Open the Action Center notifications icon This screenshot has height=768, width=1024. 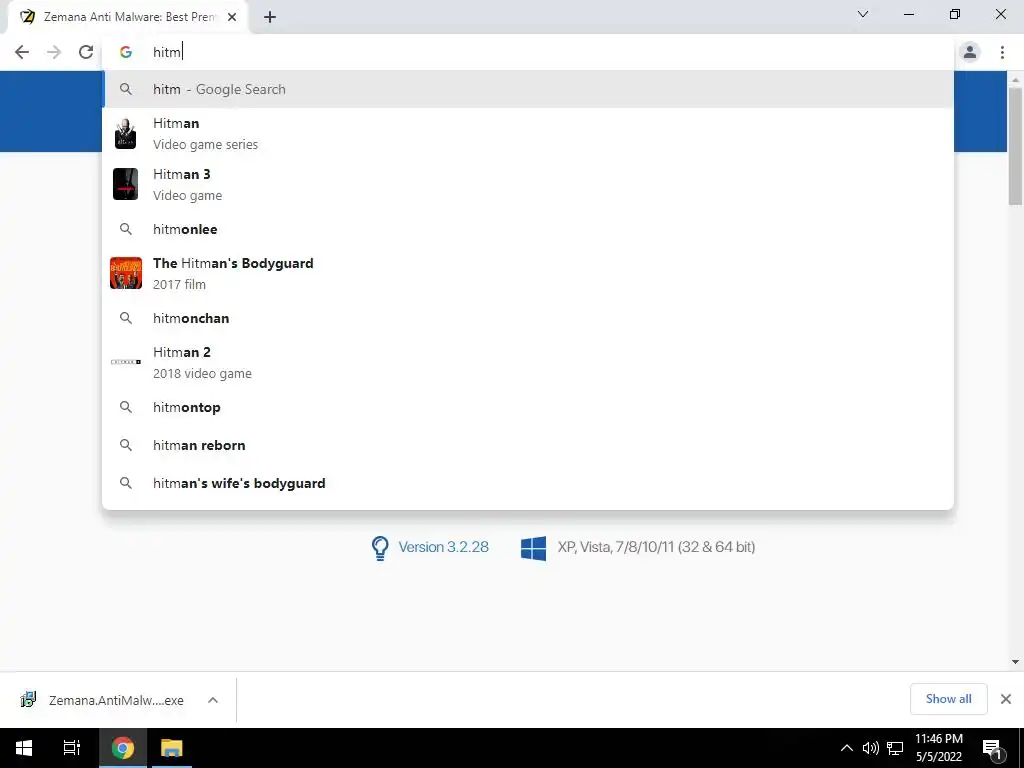point(993,748)
